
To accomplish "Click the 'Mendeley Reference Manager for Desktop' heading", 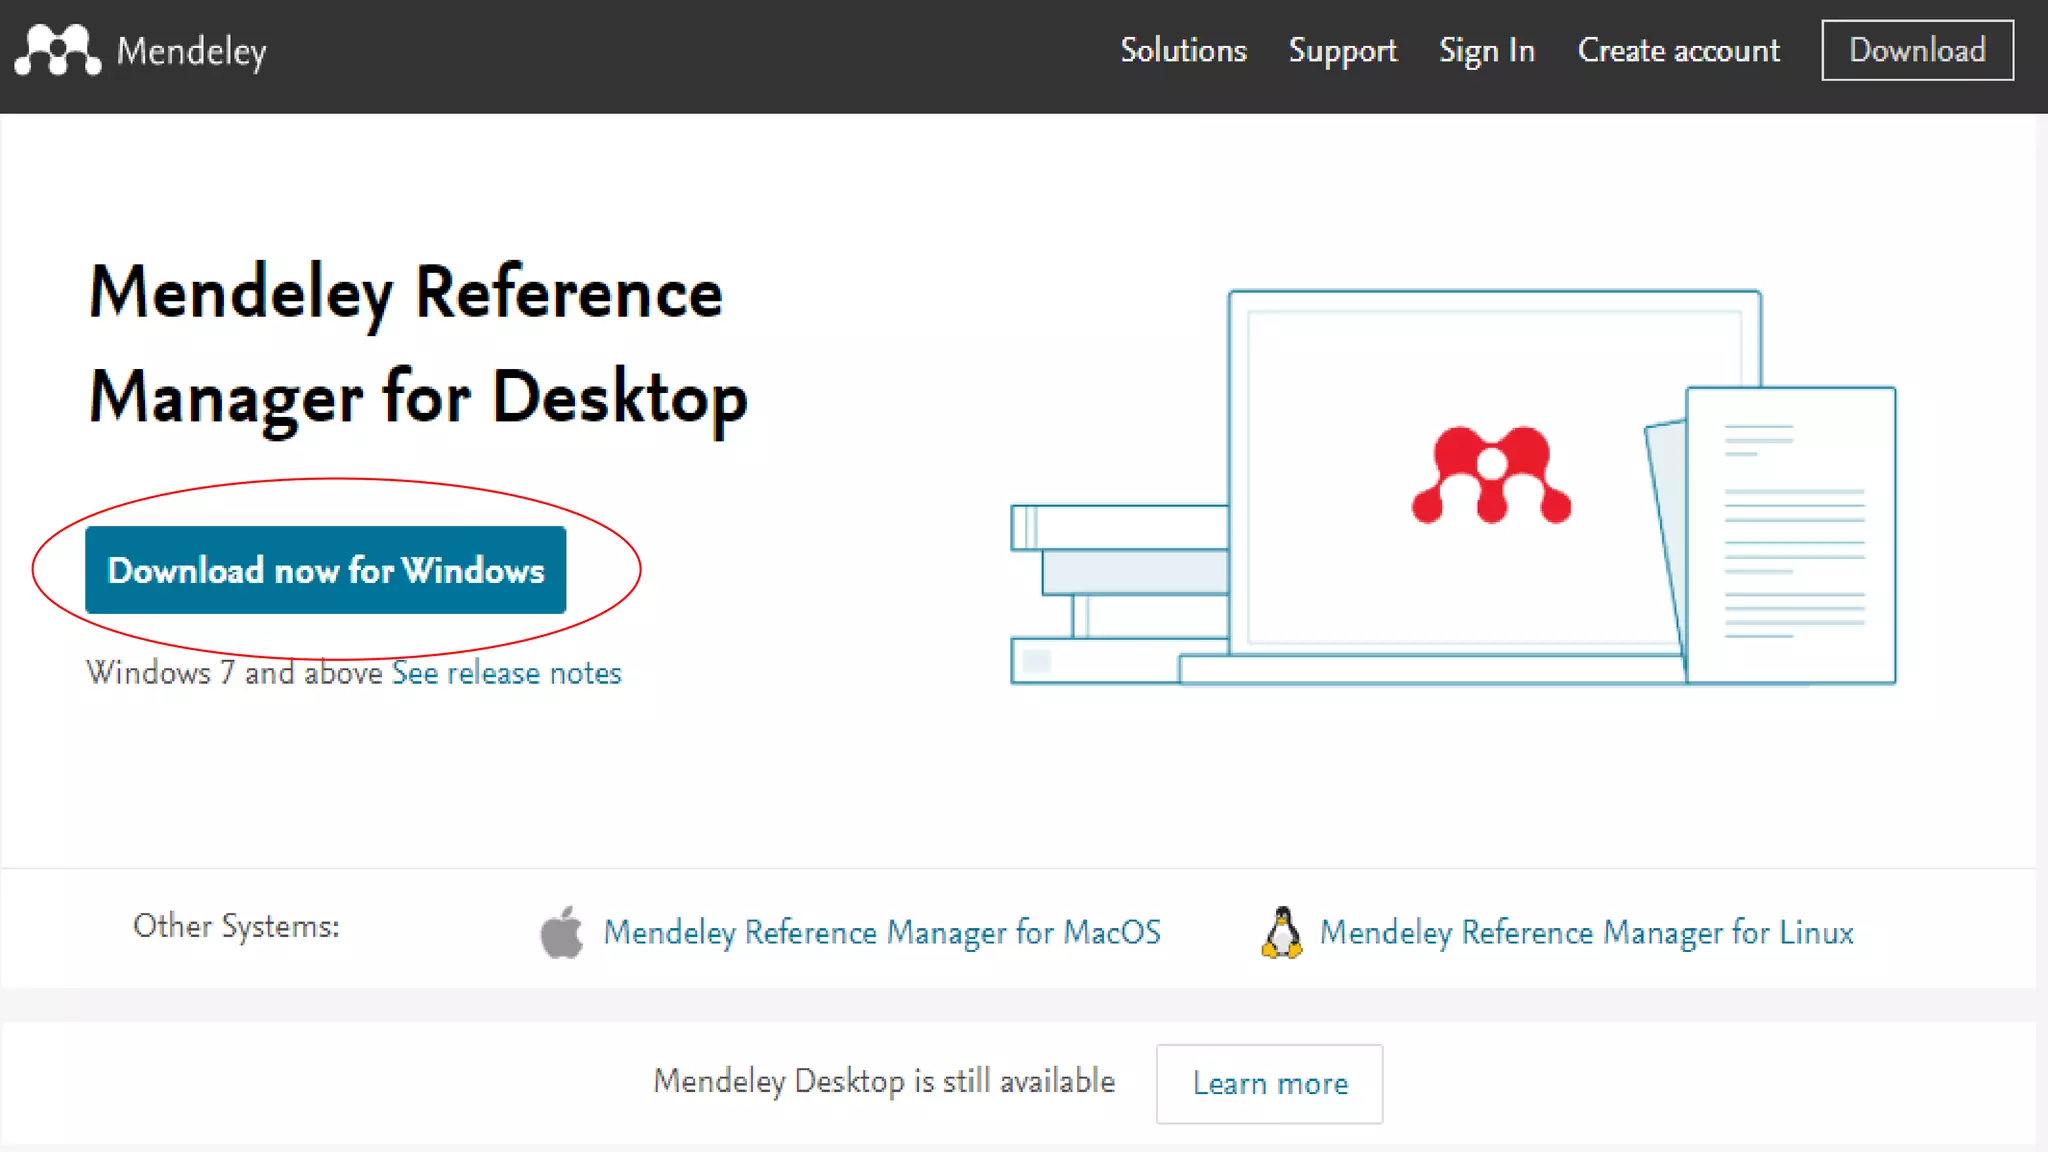I will [418, 346].
